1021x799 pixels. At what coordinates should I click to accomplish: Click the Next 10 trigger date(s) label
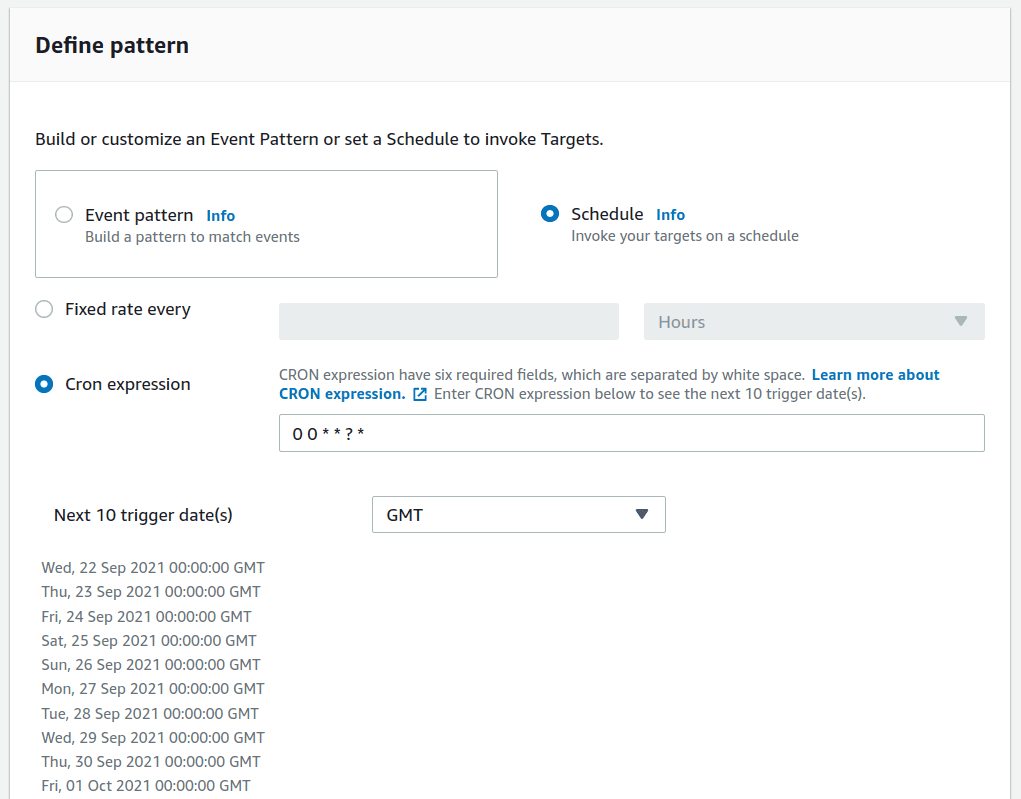click(143, 514)
